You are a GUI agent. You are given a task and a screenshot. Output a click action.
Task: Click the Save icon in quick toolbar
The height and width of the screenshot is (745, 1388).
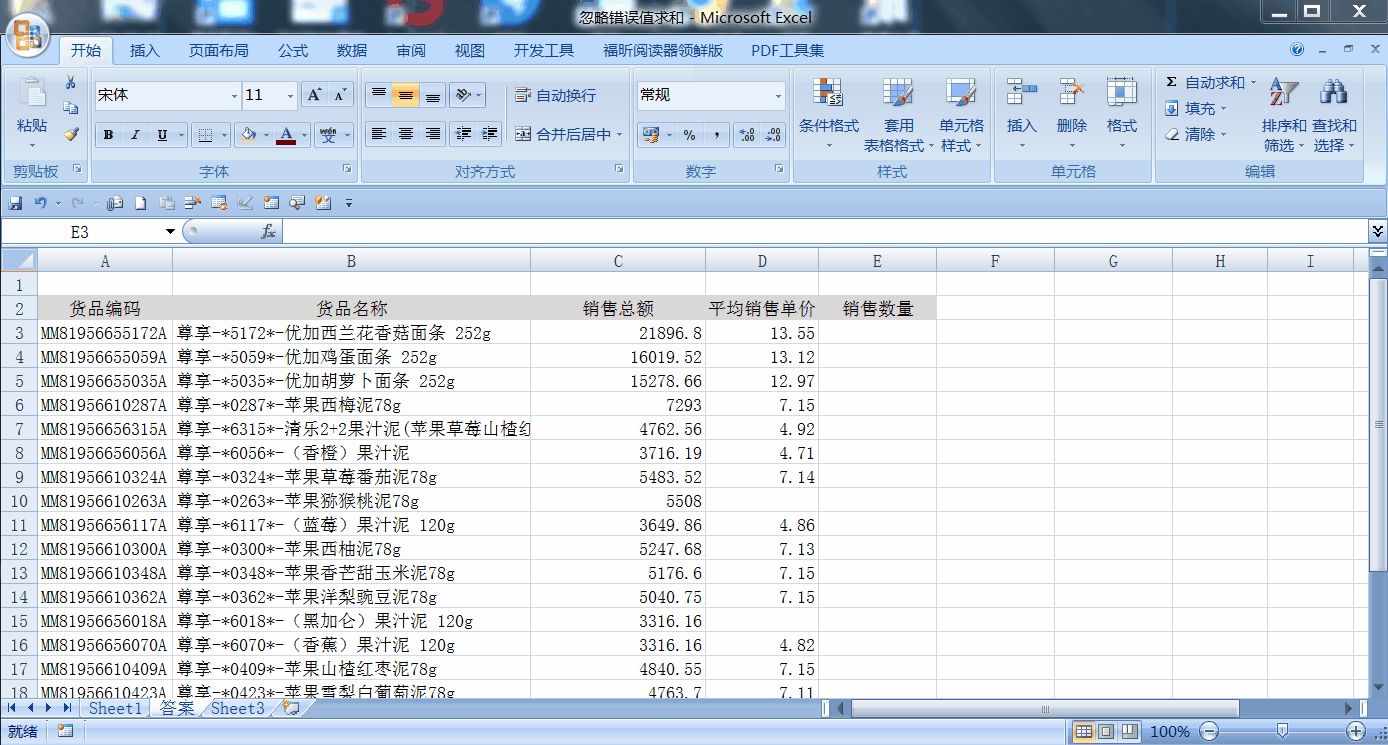[x=16, y=203]
